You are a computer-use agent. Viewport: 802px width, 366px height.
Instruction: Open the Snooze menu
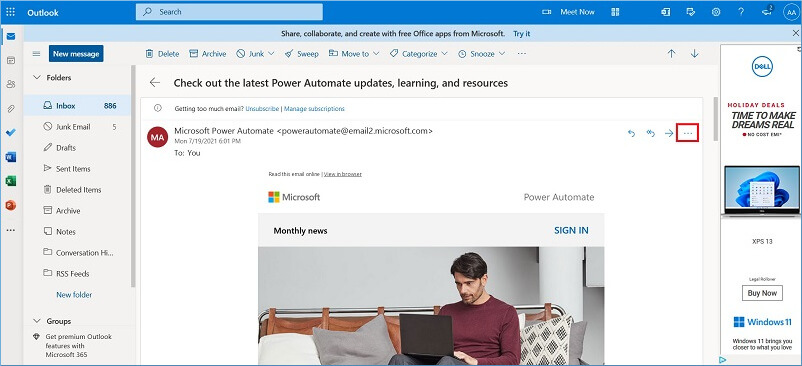(482, 54)
